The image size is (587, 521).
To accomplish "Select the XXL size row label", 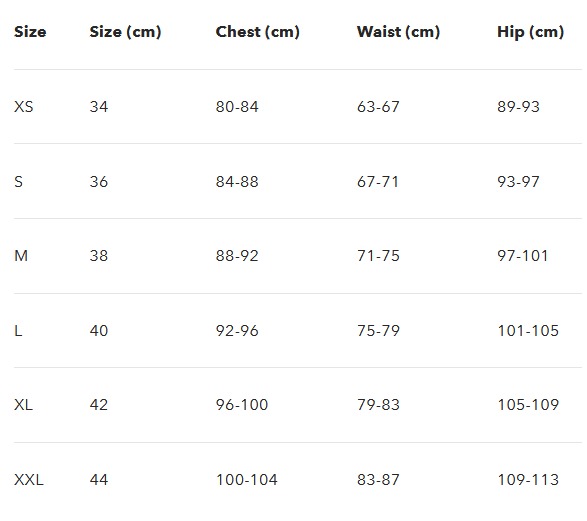I will (29, 479).
